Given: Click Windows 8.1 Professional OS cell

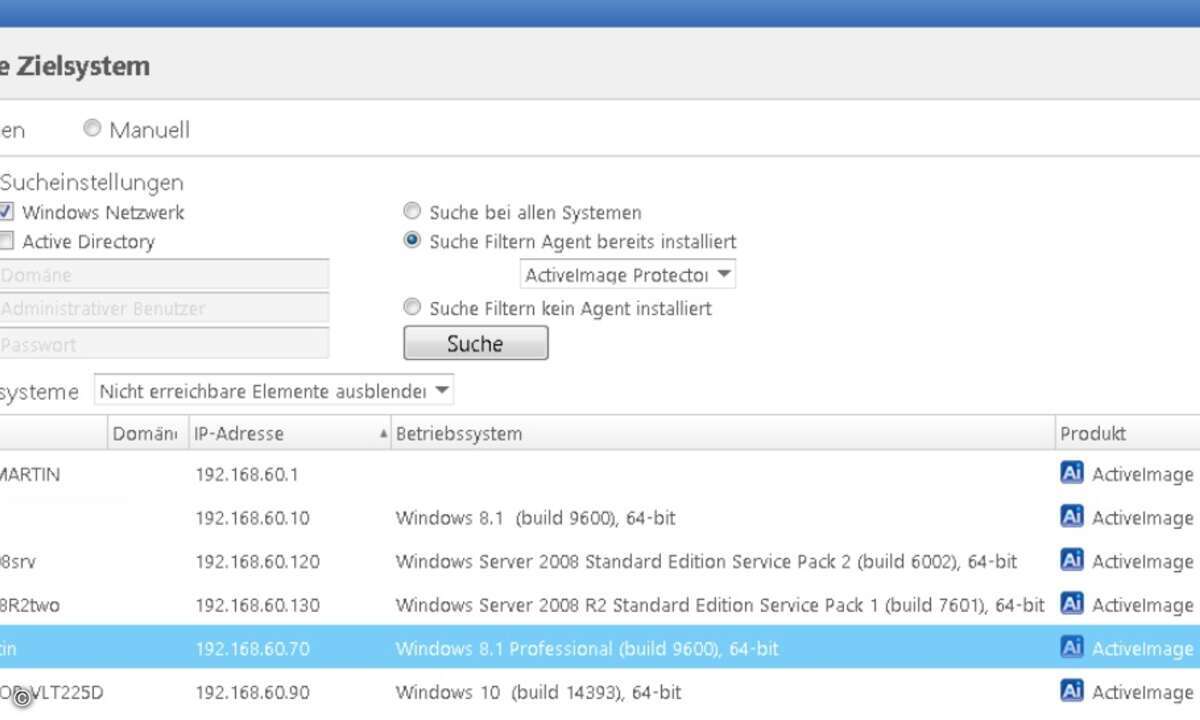Looking at the screenshot, I should pyautogui.click(x=587, y=648).
